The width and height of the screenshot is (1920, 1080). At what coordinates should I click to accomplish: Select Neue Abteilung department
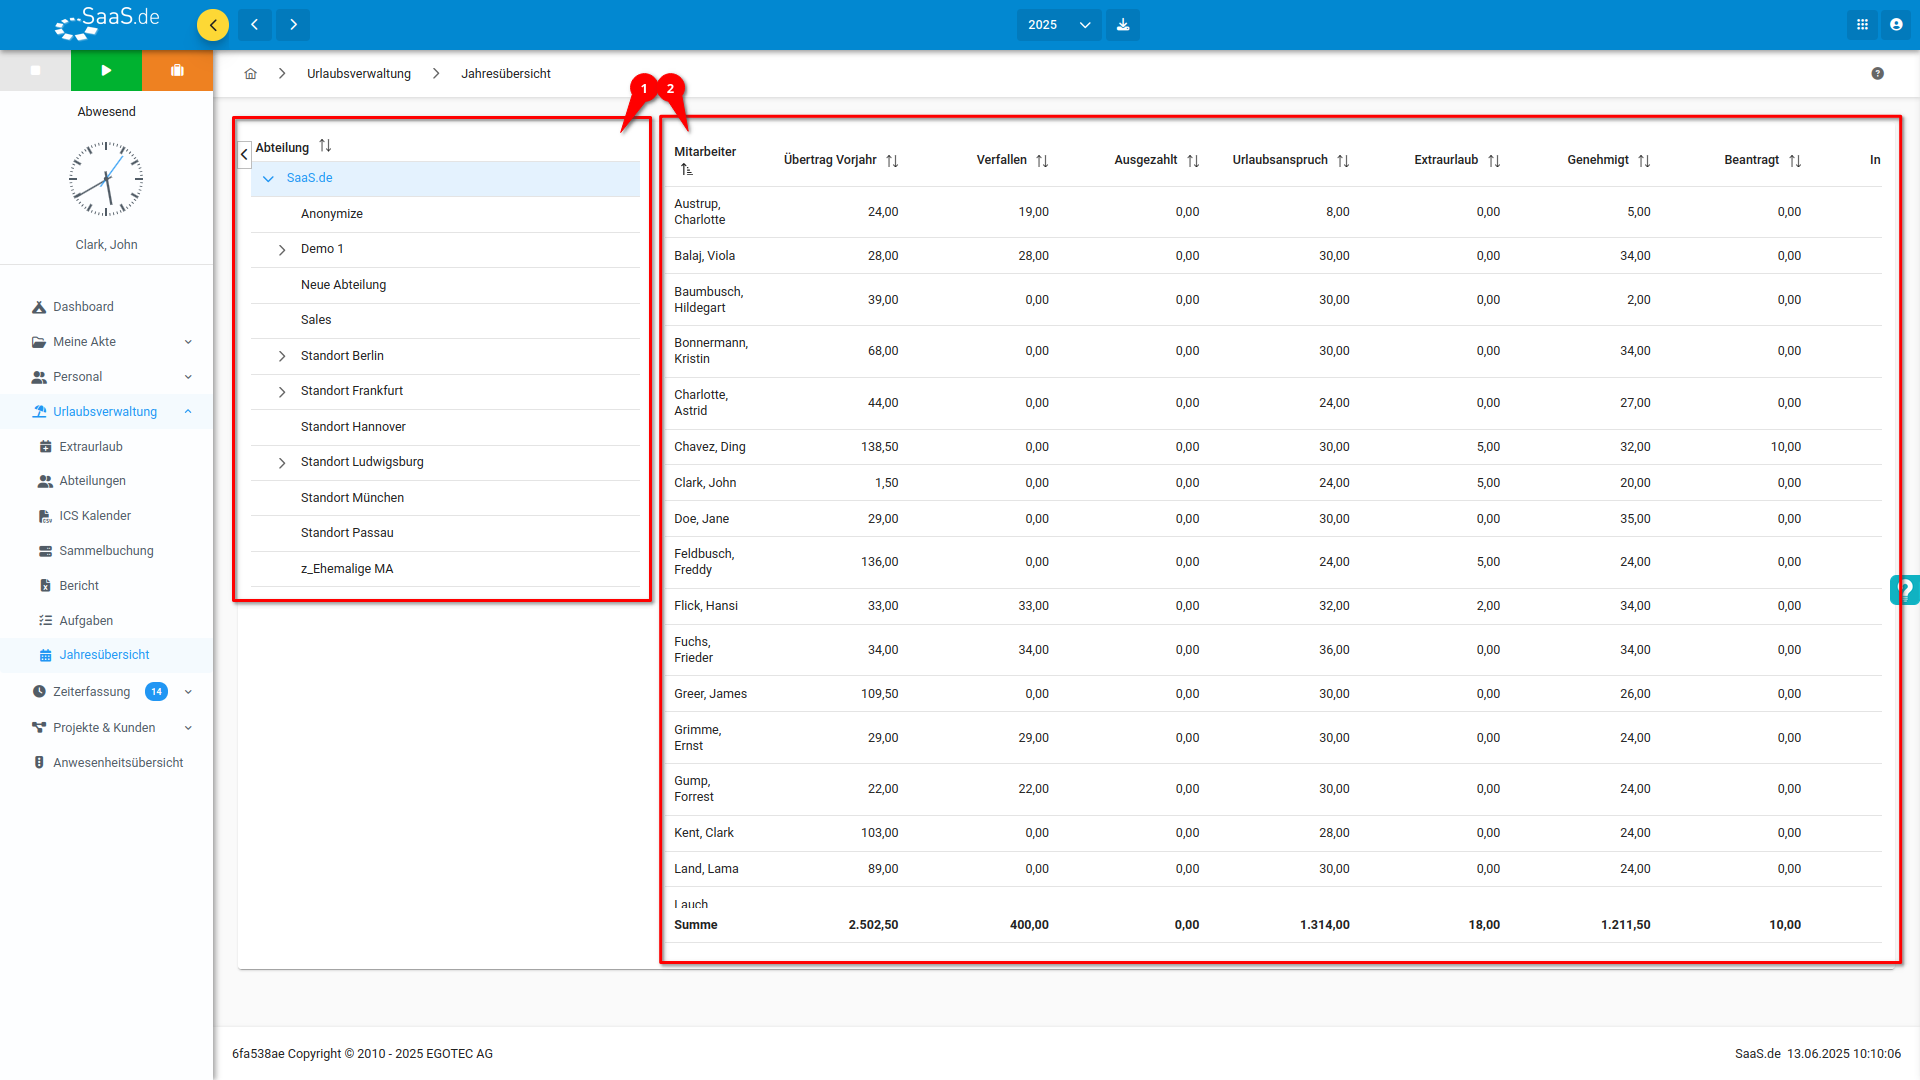pos(445,285)
